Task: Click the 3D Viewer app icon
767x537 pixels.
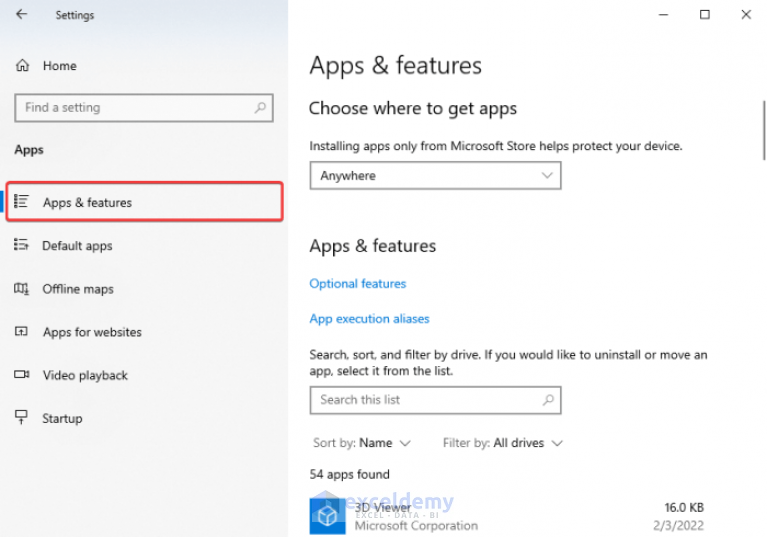Action: [327, 515]
